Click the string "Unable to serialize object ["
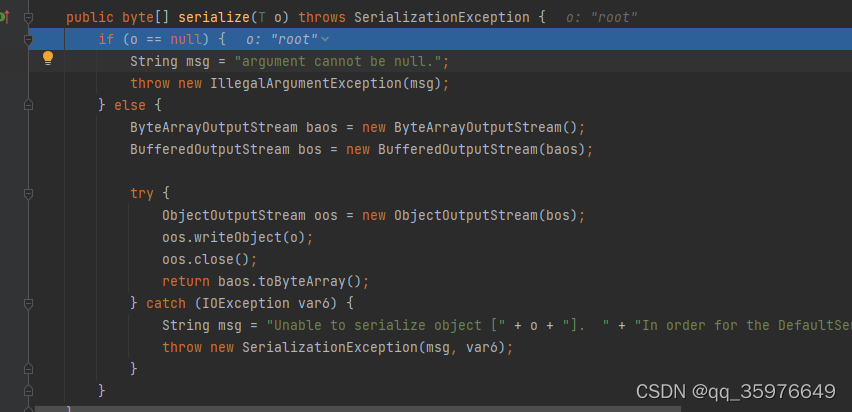Screen dimensions: 852x412 [x=386, y=325]
